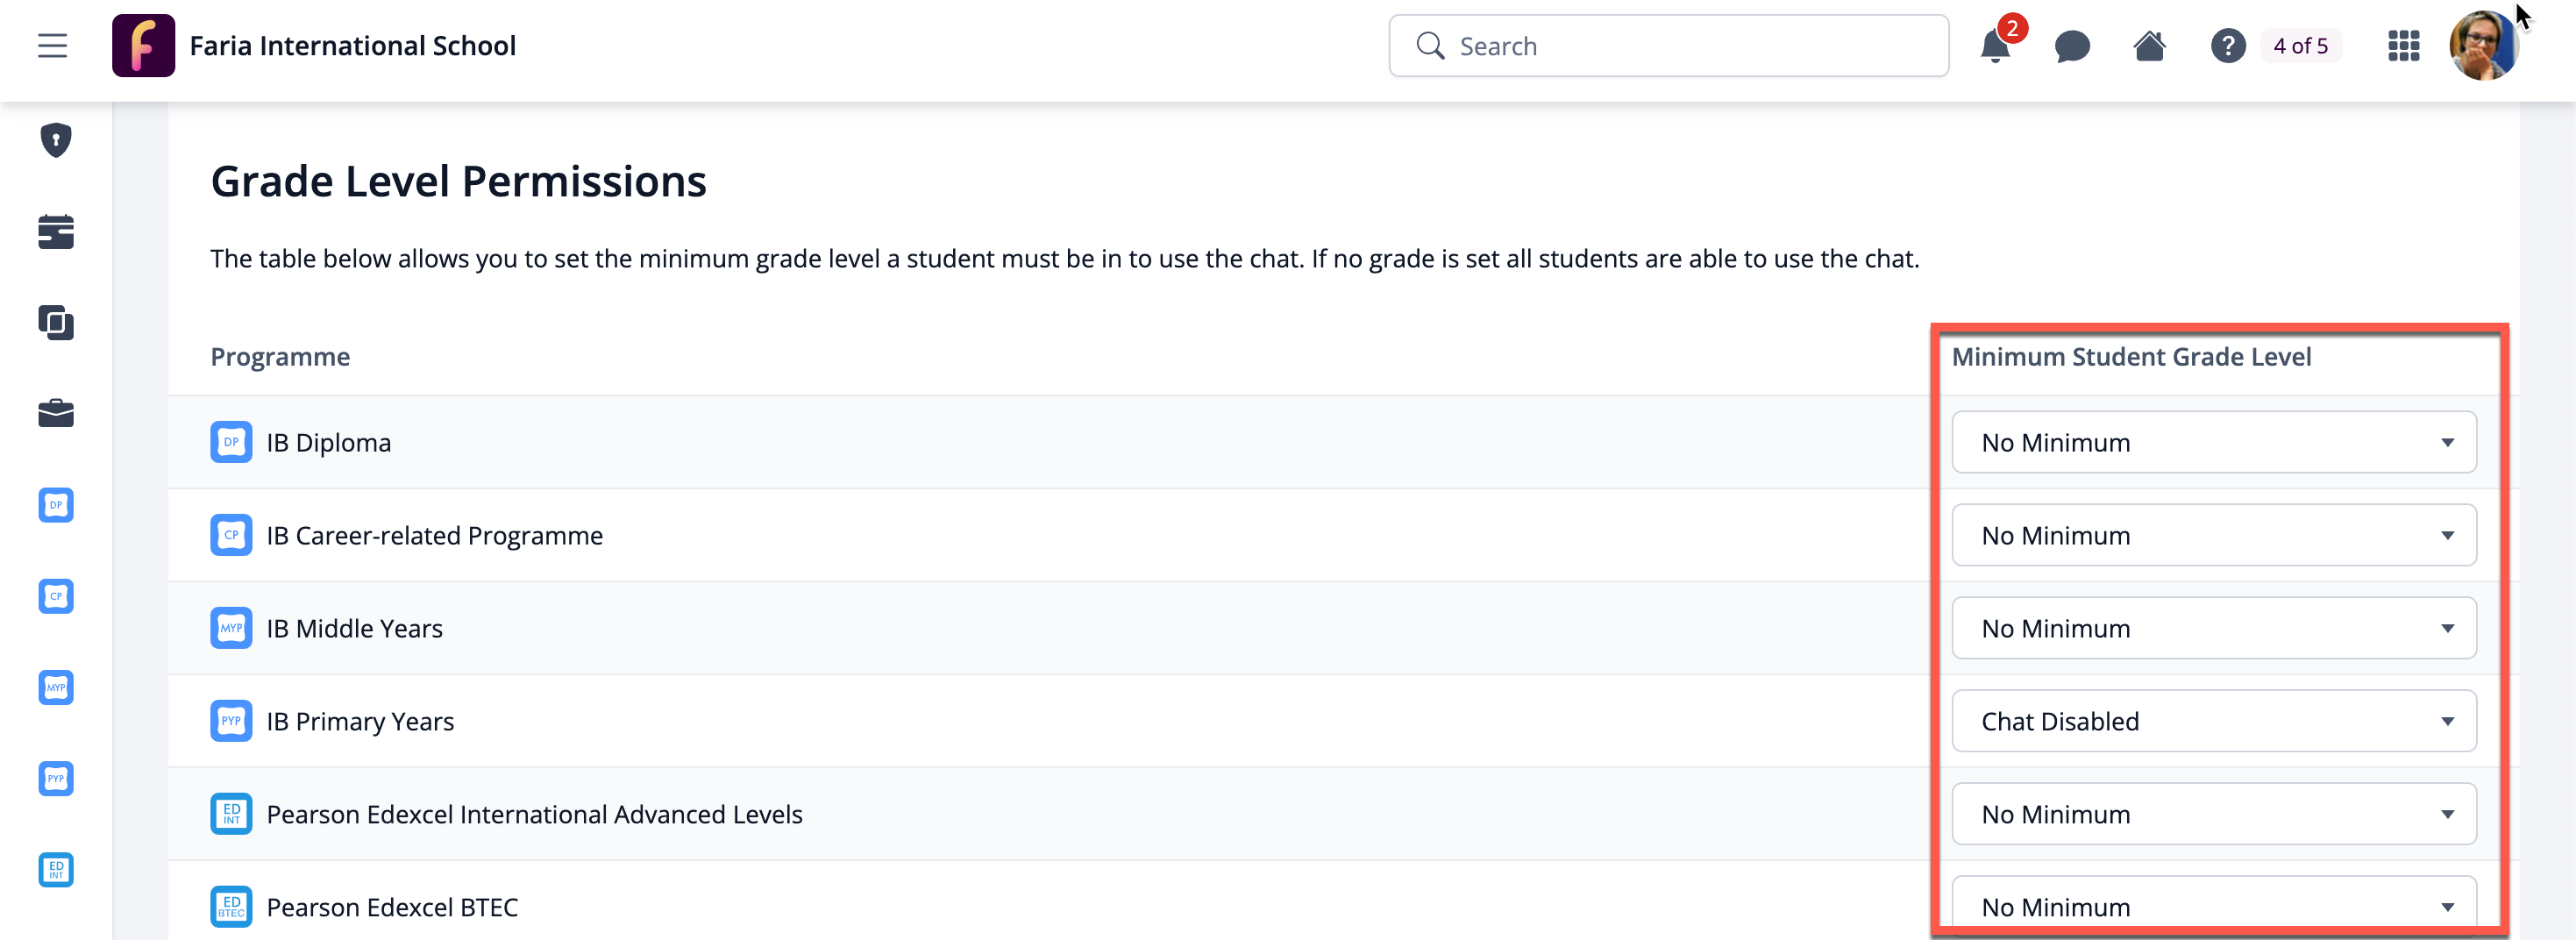
Task: Select the DP programme sidebar icon
Action: click(56, 505)
